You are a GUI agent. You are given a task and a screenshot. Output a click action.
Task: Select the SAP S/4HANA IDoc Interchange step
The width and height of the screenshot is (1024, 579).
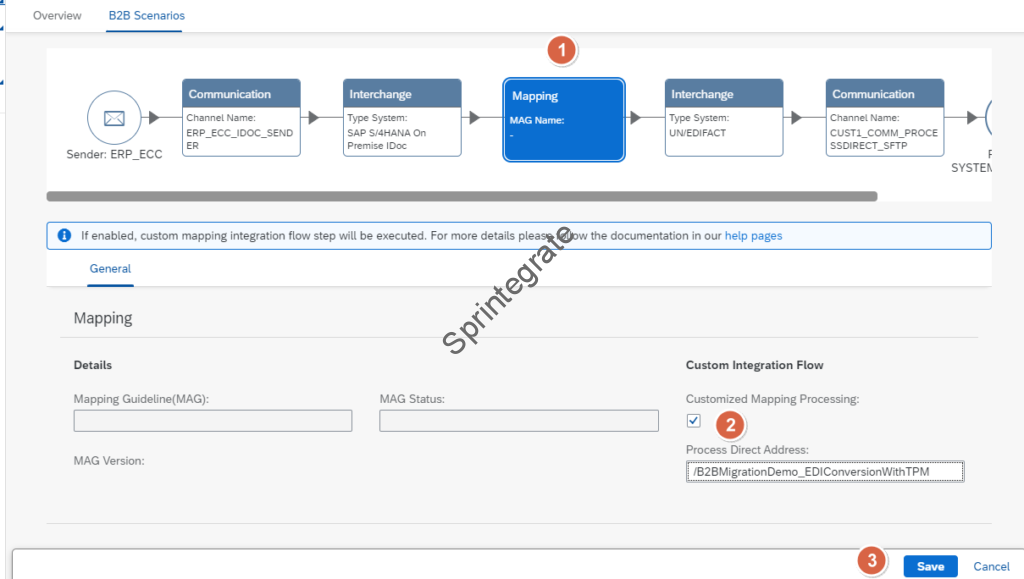402,118
